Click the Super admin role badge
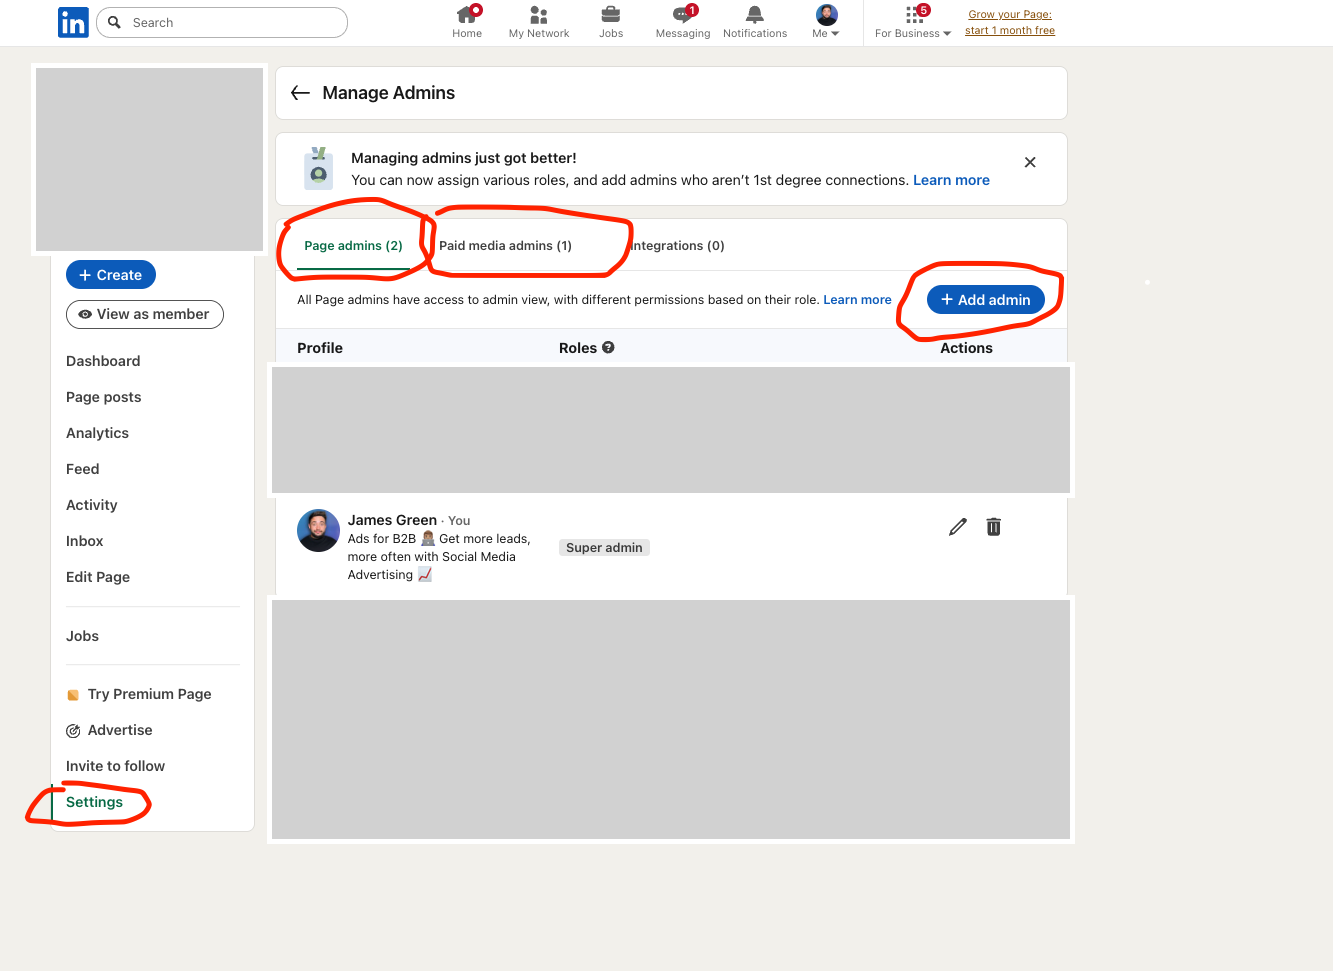This screenshot has height=971, width=1333. (x=604, y=548)
